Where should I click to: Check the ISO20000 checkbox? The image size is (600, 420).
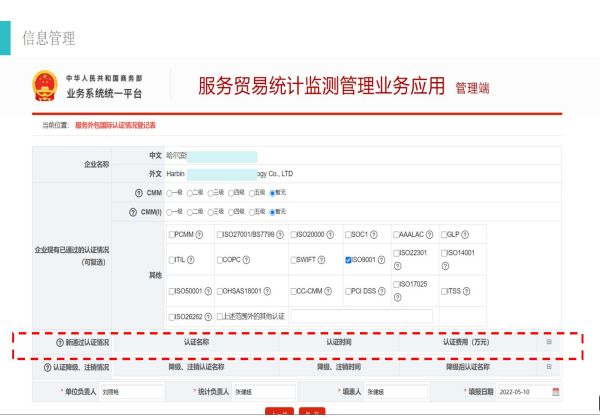point(294,234)
